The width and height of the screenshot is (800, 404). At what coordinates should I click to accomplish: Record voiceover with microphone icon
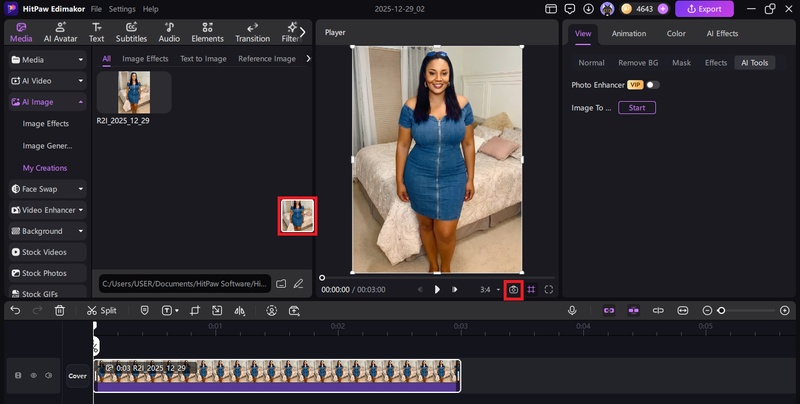click(x=572, y=310)
